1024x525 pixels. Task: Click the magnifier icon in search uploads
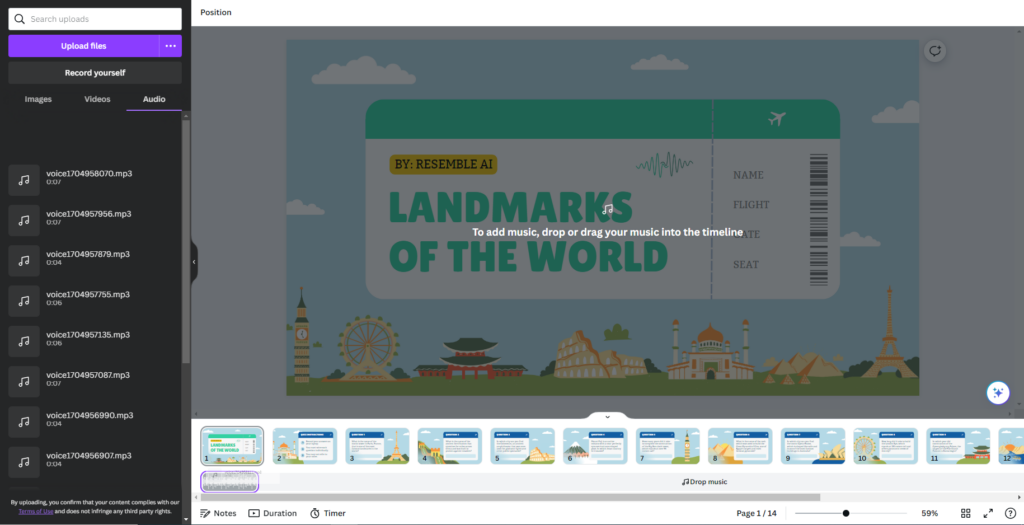point(20,19)
